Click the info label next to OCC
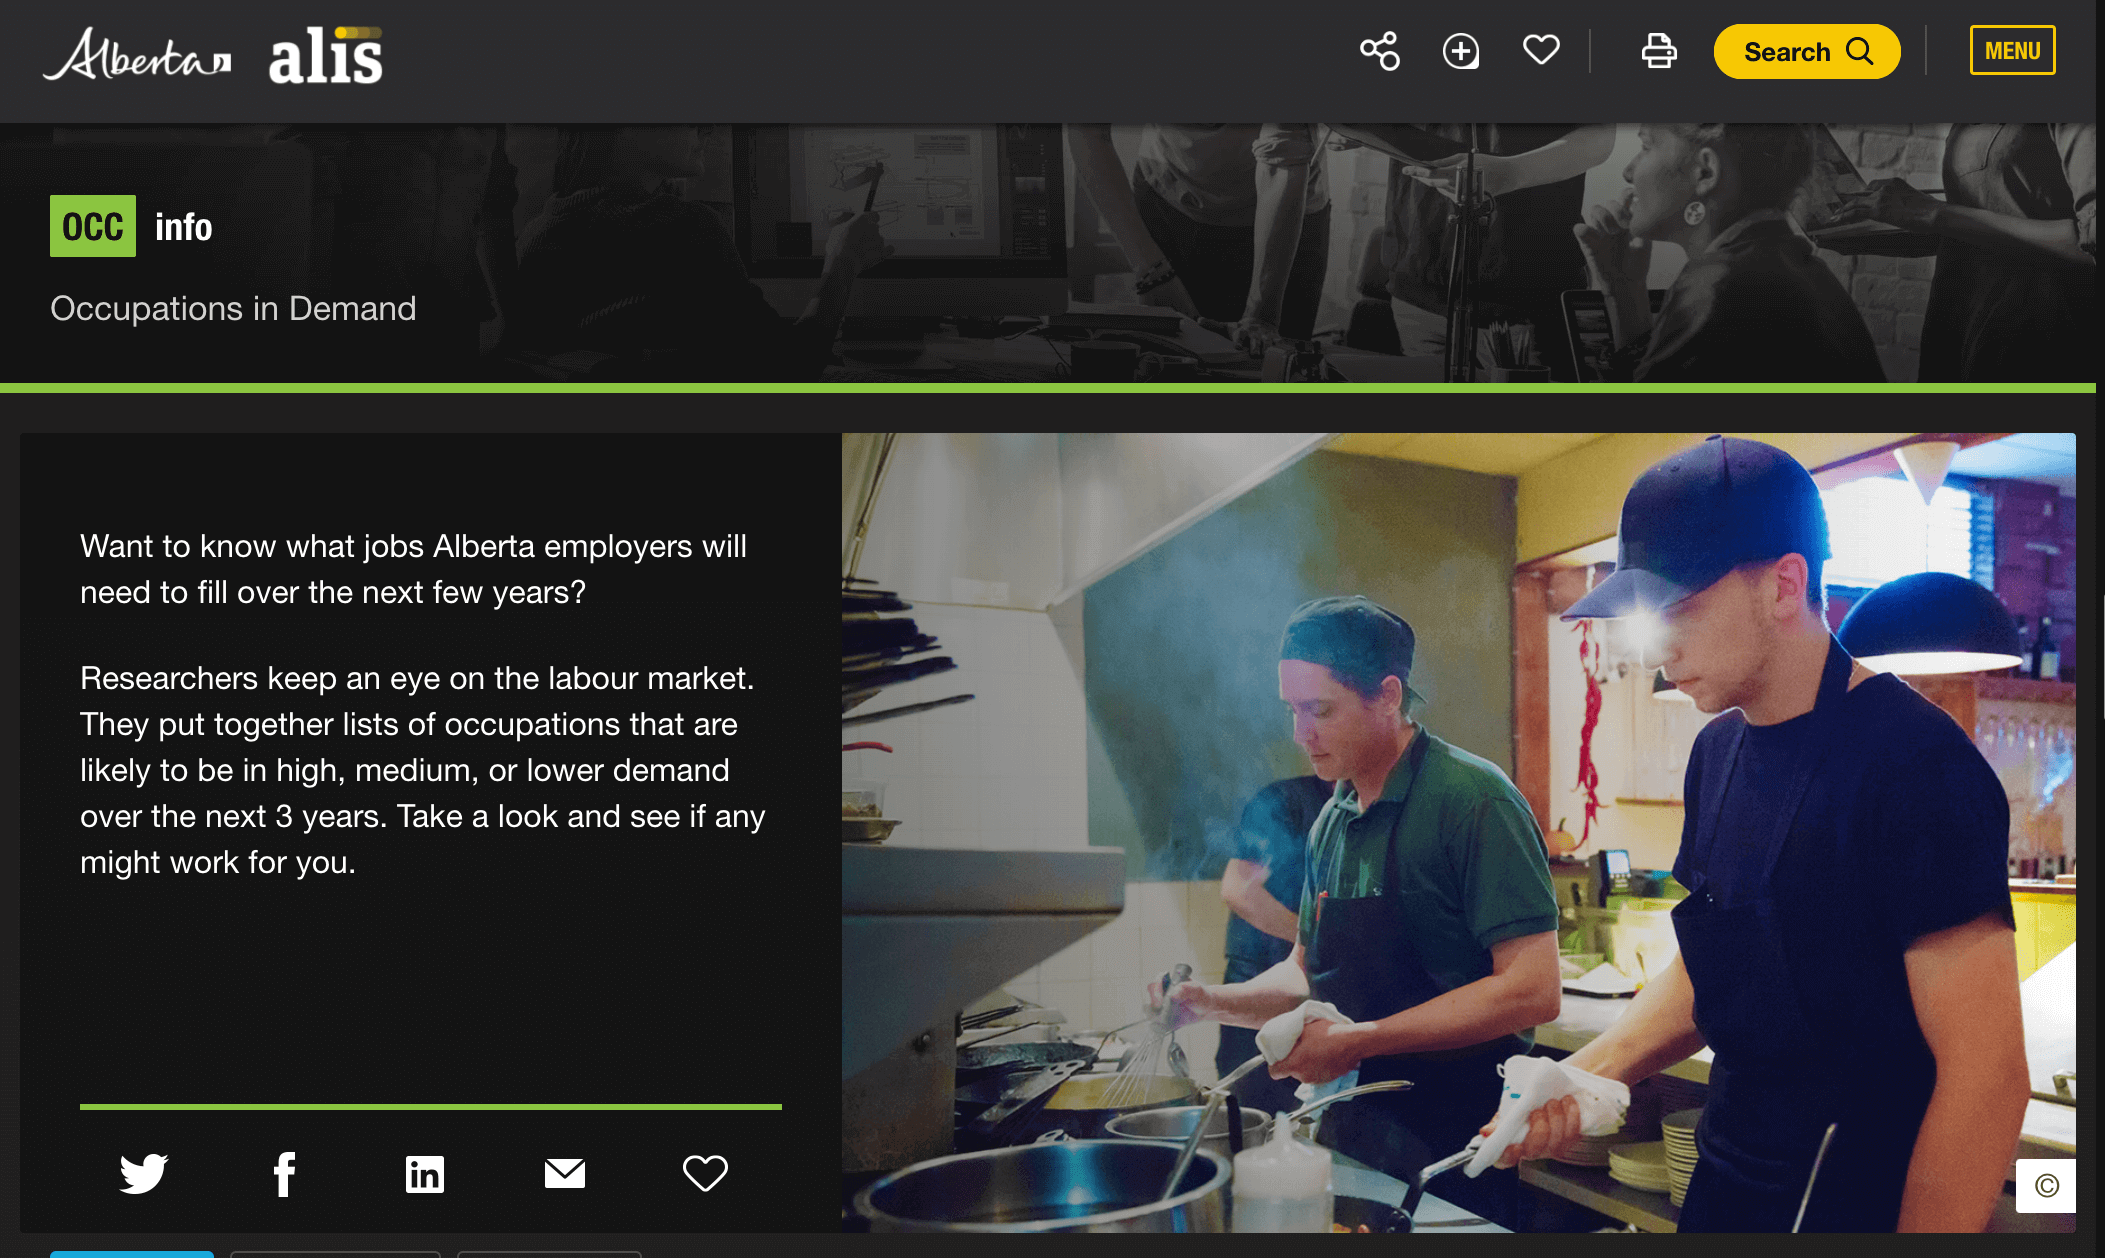Screen dimensions: 2105x1258 coord(183,228)
